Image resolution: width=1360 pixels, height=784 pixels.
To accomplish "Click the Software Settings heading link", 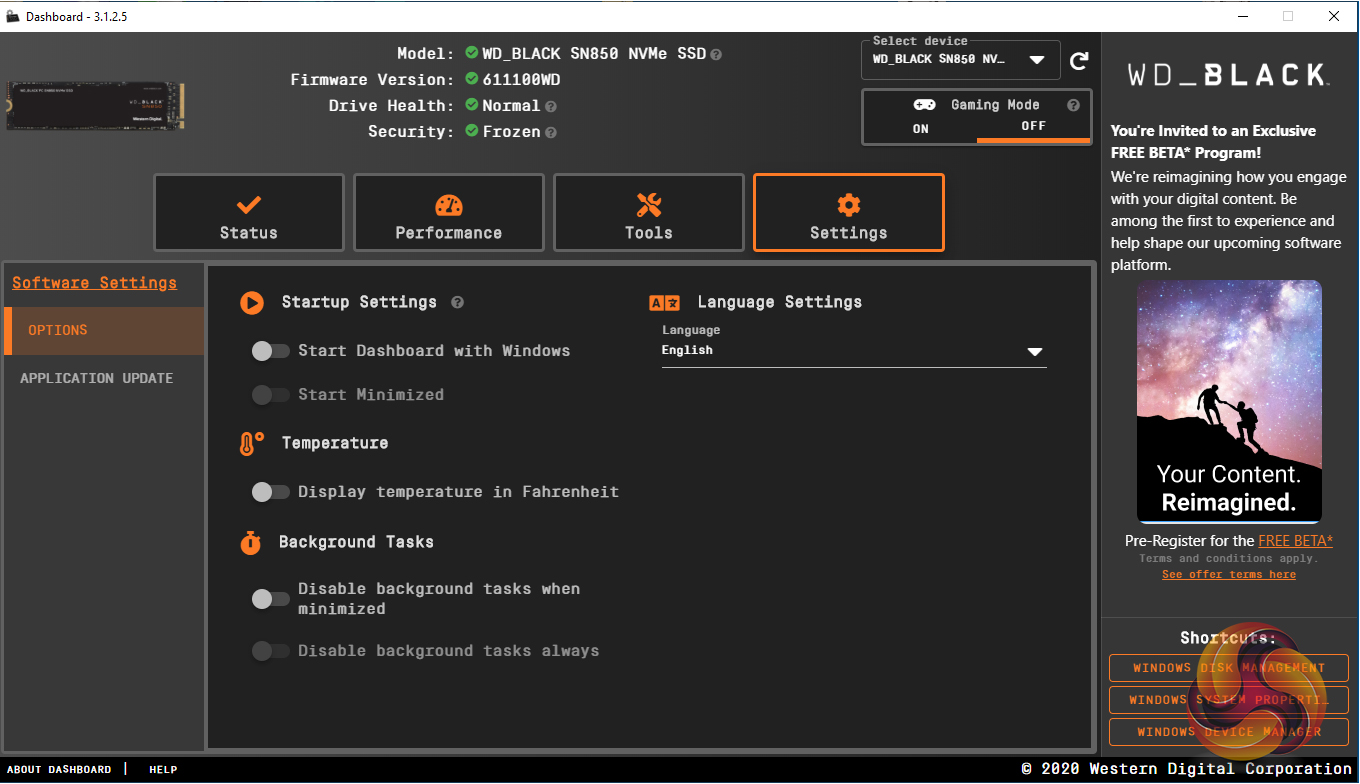I will [95, 283].
